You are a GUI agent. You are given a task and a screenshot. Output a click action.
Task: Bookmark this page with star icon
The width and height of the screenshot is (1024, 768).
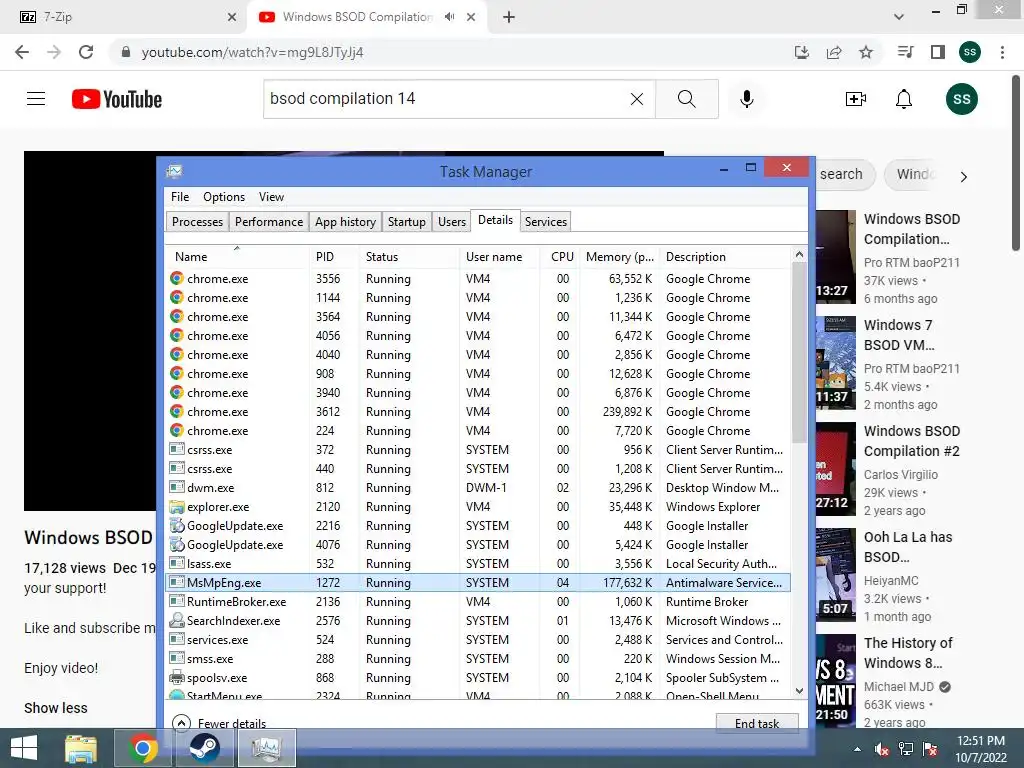point(866,52)
